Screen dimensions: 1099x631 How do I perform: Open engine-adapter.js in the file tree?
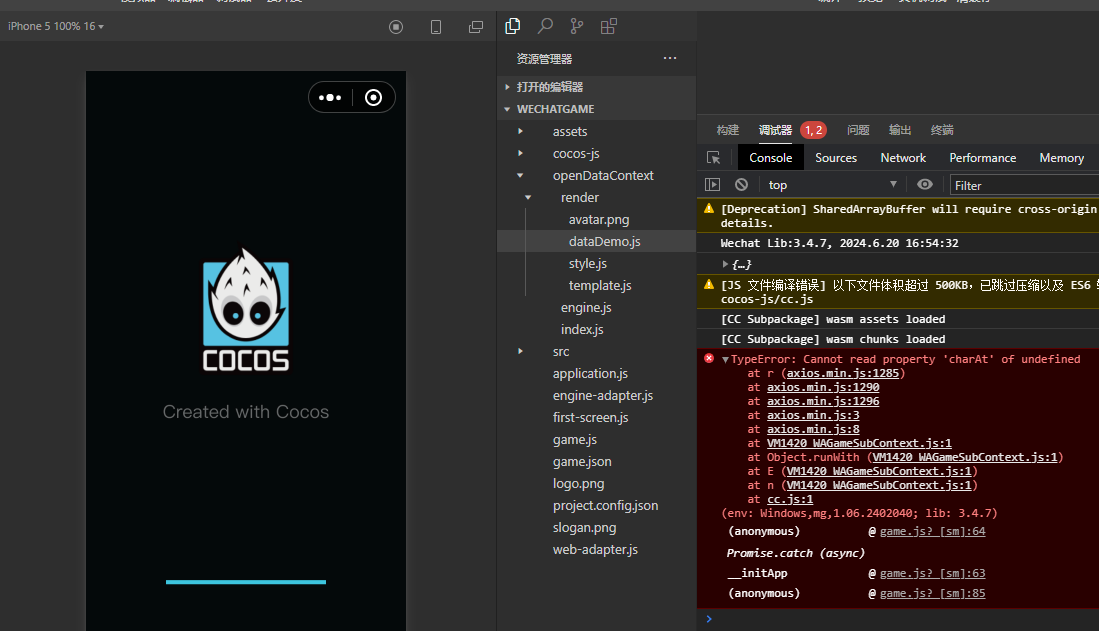point(603,395)
